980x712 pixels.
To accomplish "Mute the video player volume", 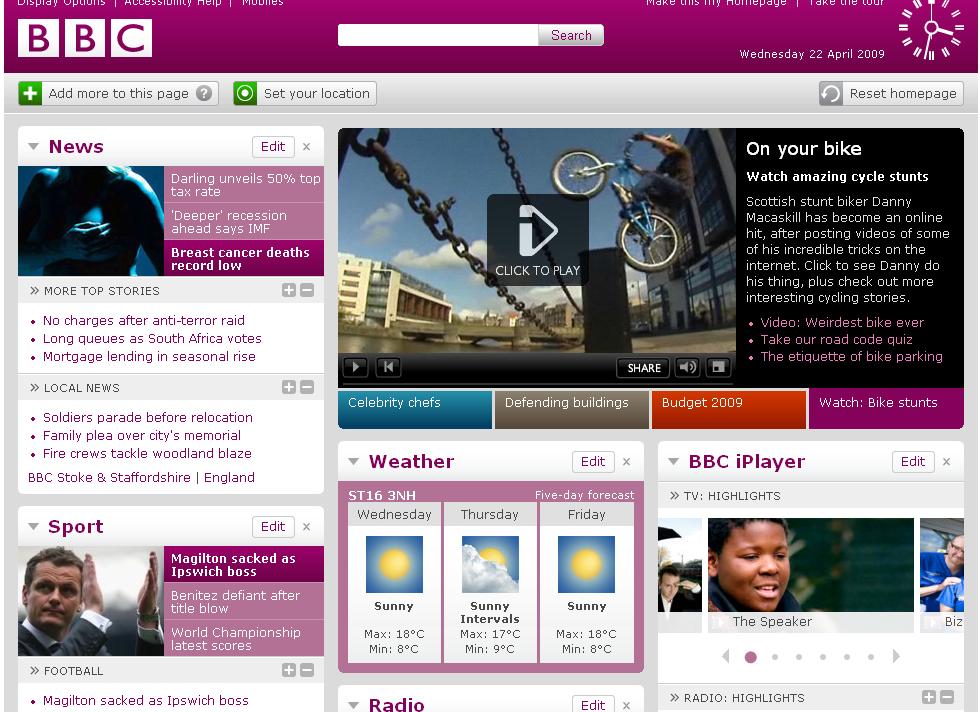I will pos(688,367).
